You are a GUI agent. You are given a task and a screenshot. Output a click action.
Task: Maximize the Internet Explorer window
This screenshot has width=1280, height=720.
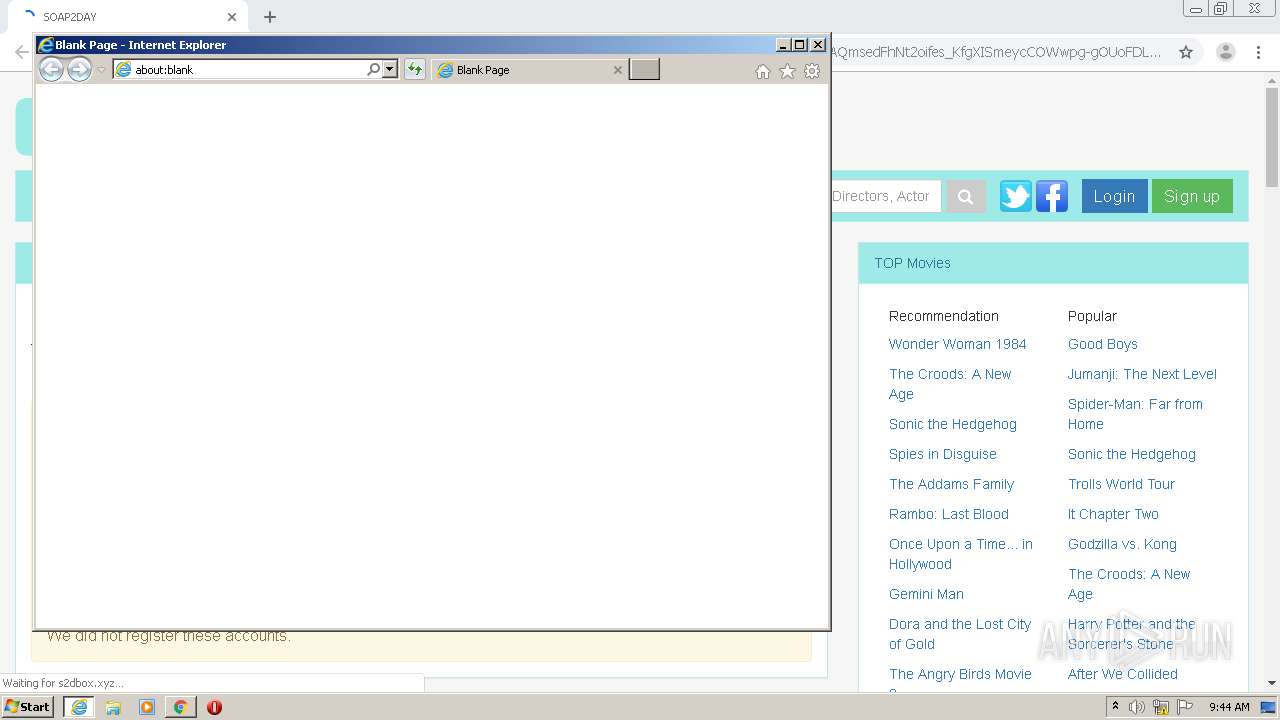[799, 45]
